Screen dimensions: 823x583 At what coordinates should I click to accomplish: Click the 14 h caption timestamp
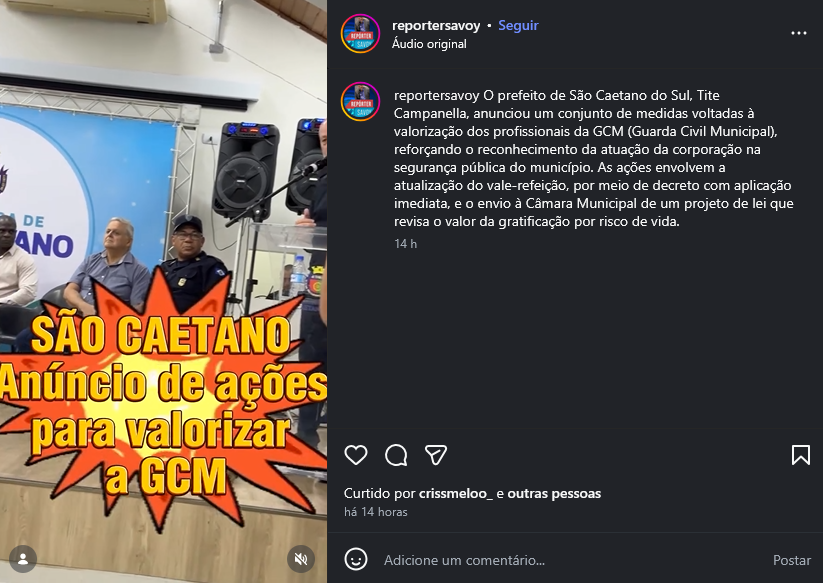click(x=406, y=243)
